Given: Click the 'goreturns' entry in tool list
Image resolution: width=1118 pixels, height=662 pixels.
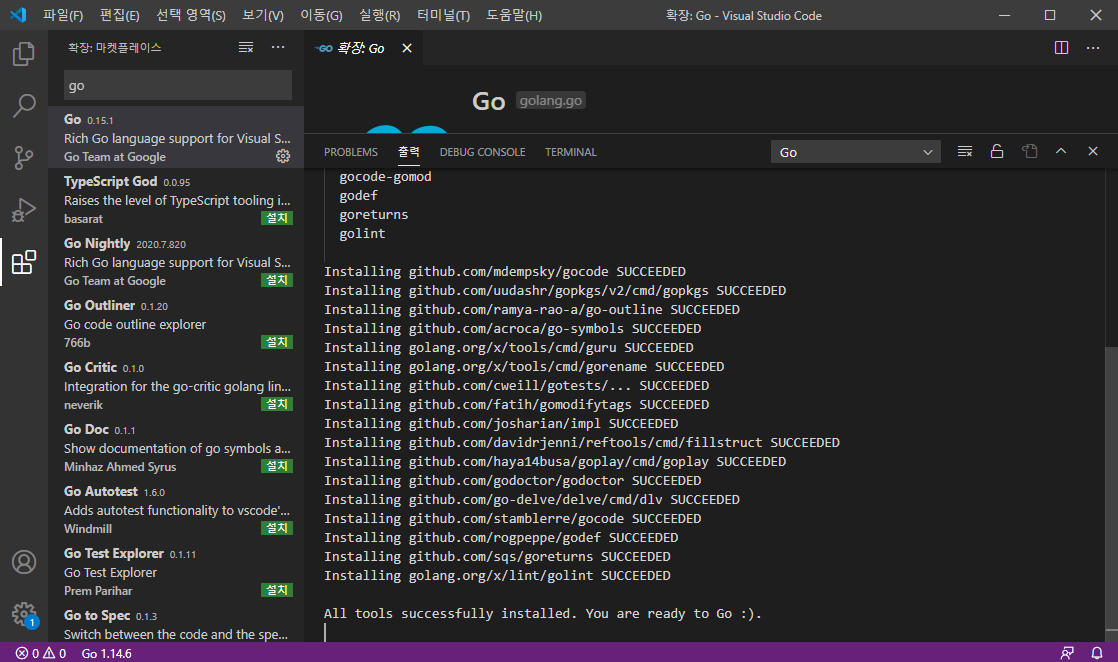Looking at the screenshot, I should click(374, 215).
